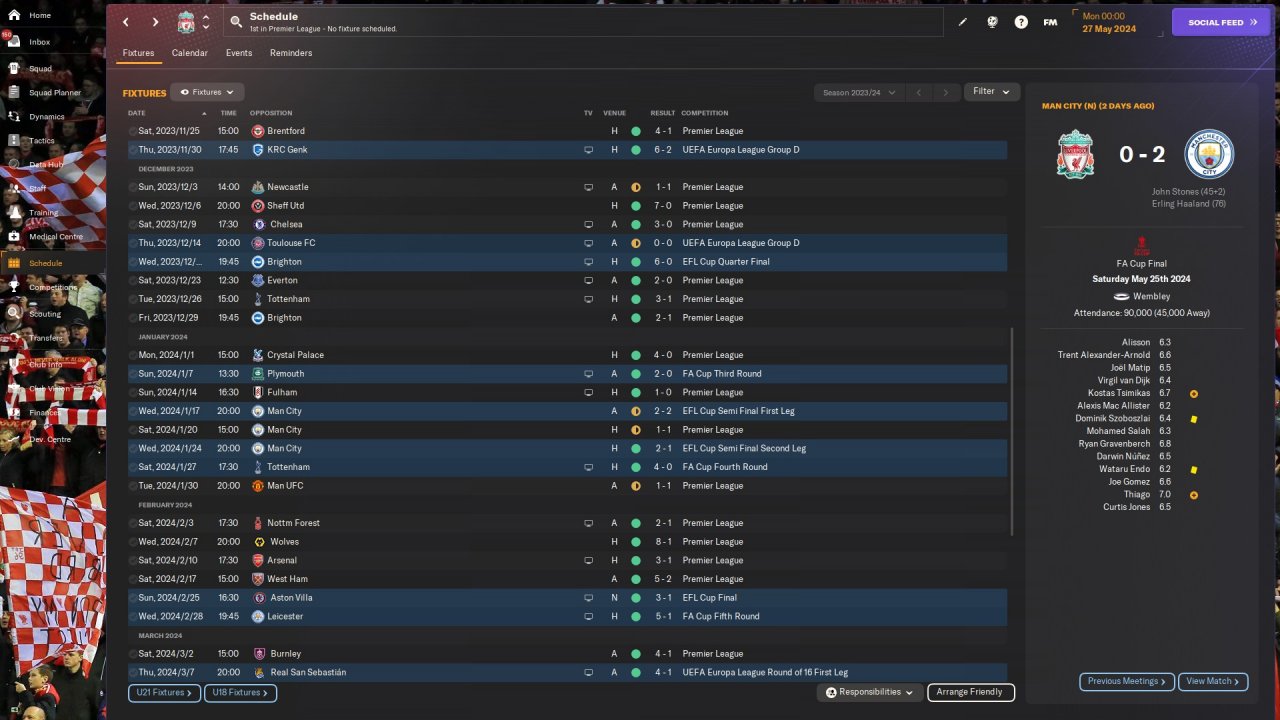Image resolution: width=1280 pixels, height=720 pixels.
Task: Open the Responsibilities dropdown
Action: pyautogui.click(x=870, y=692)
